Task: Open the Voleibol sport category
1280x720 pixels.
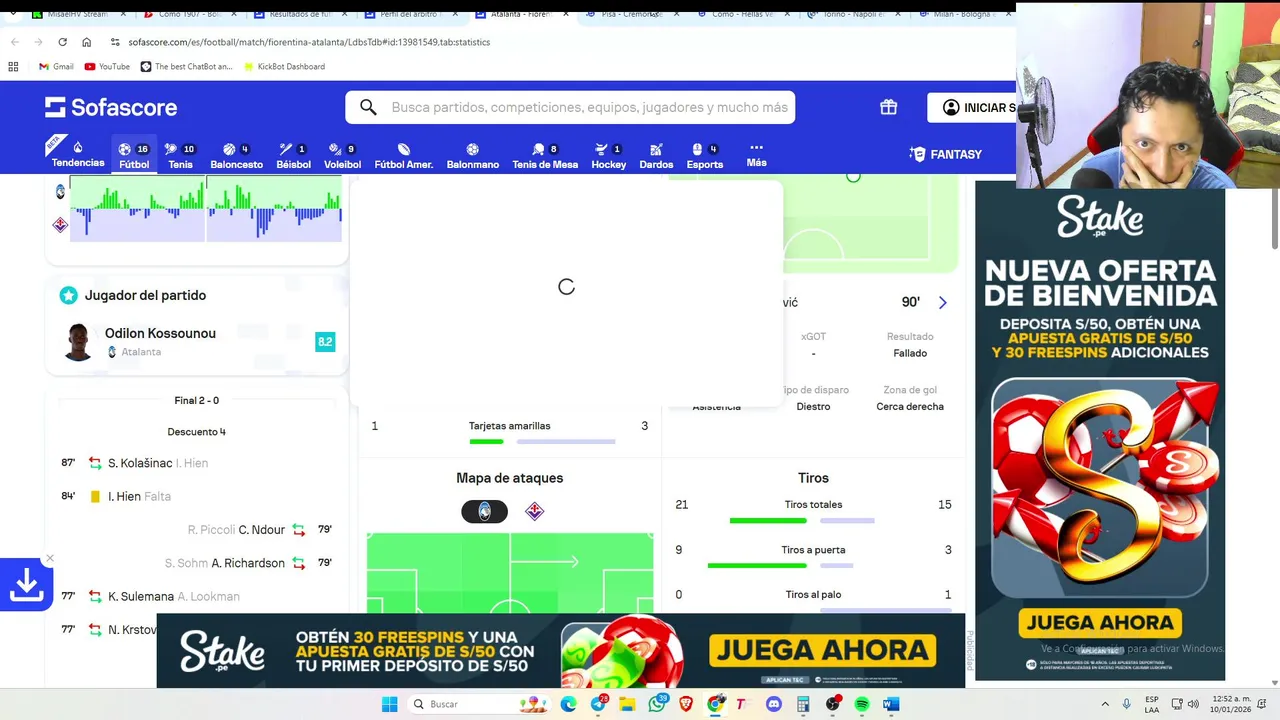Action: [343, 156]
